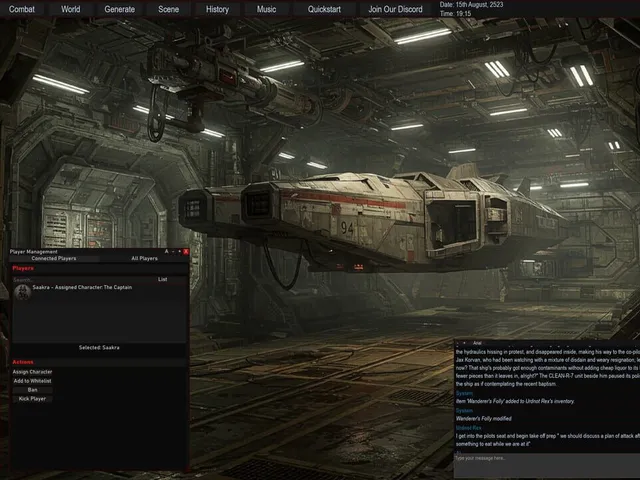Toggle the List view button
The width and height of the screenshot is (640, 480).
click(162, 280)
